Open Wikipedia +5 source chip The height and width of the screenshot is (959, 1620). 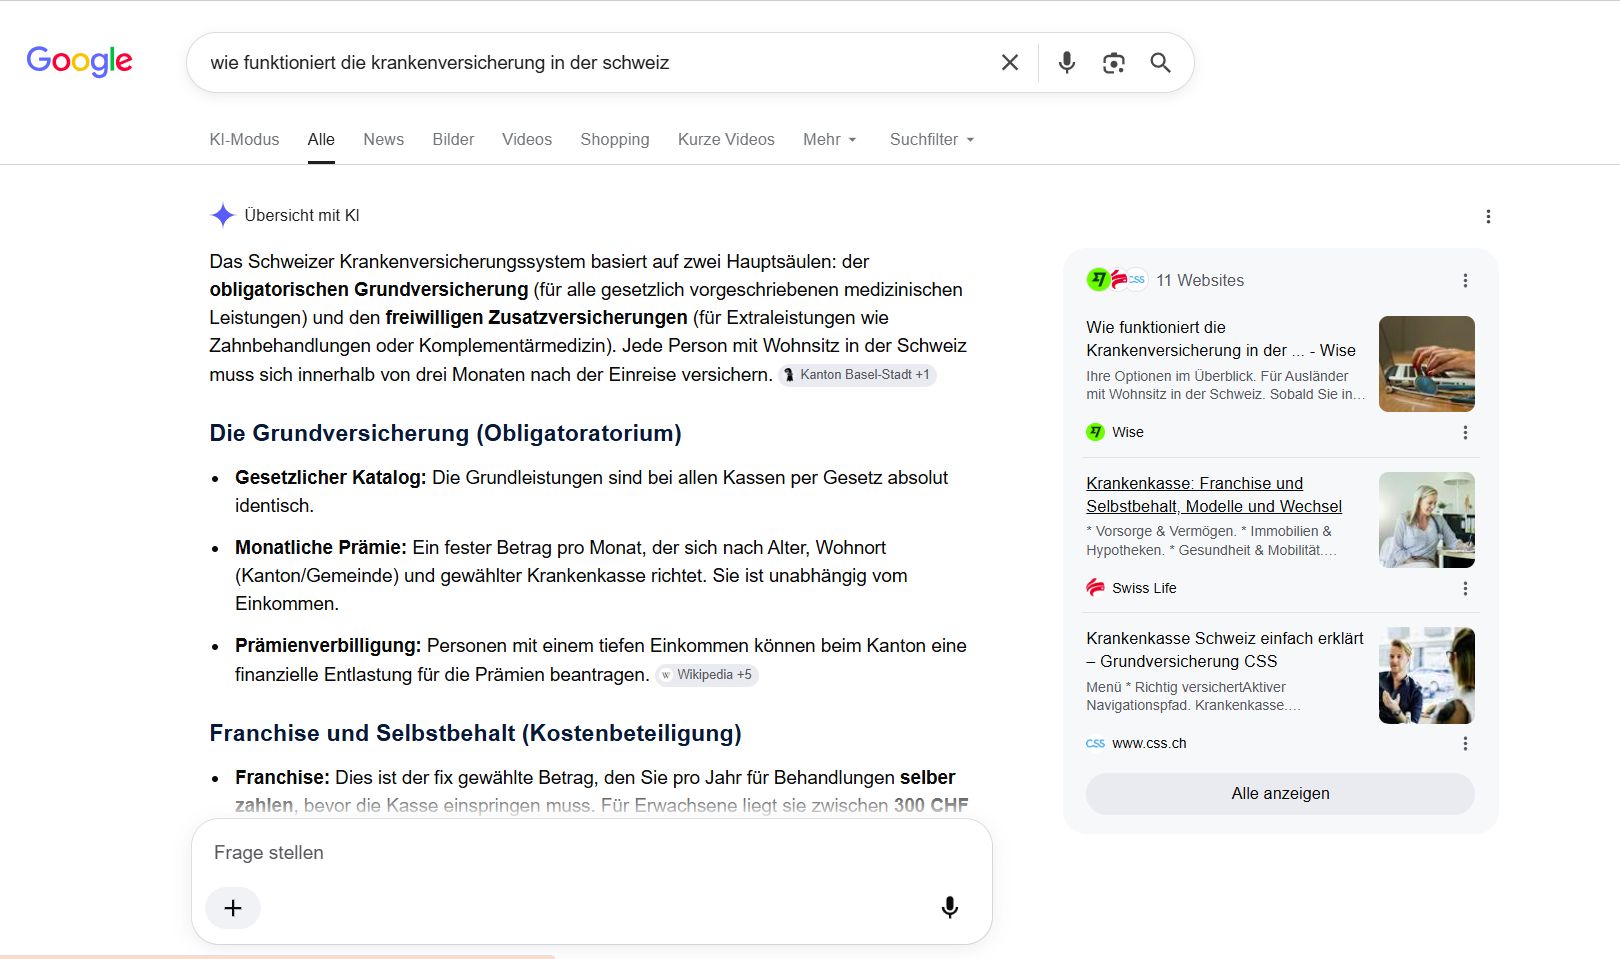(x=707, y=675)
